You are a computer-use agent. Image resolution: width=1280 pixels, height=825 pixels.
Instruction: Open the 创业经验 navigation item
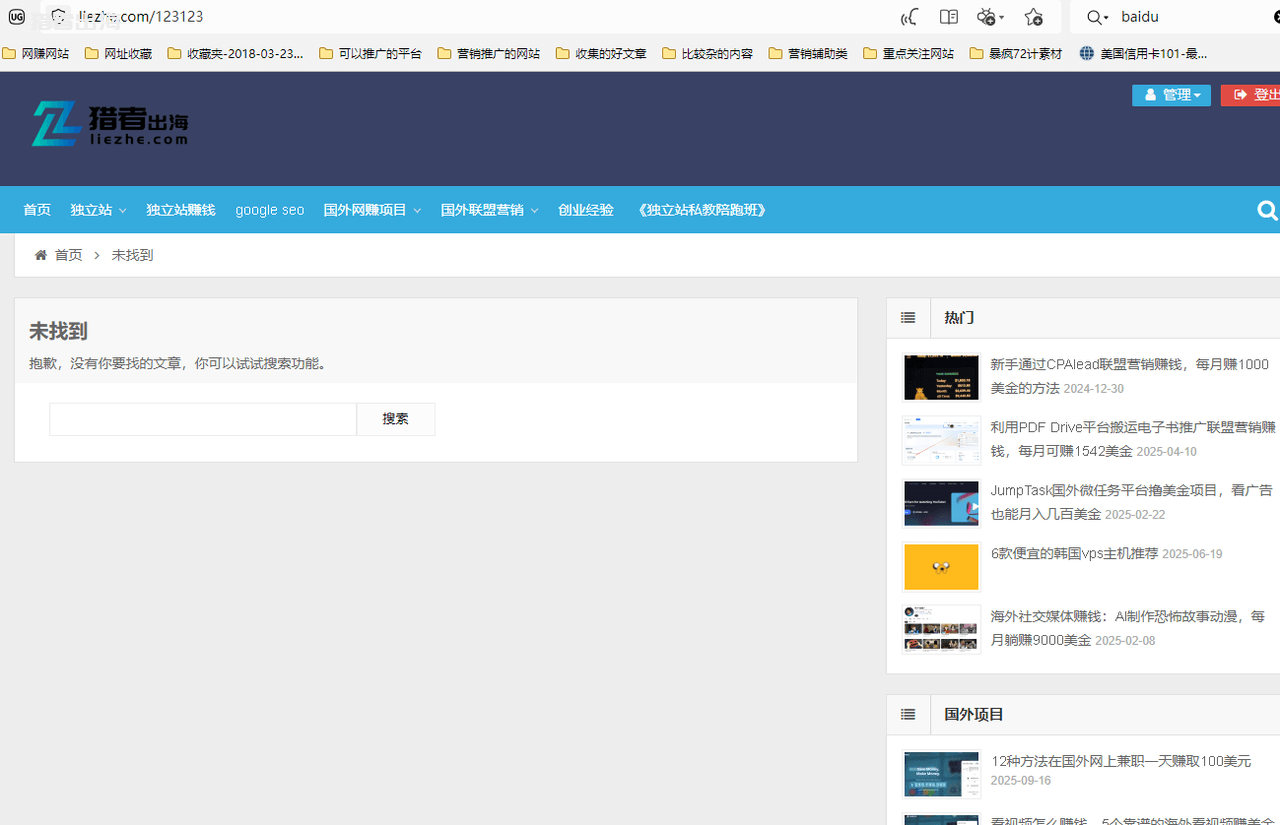click(x=585, y=210)
